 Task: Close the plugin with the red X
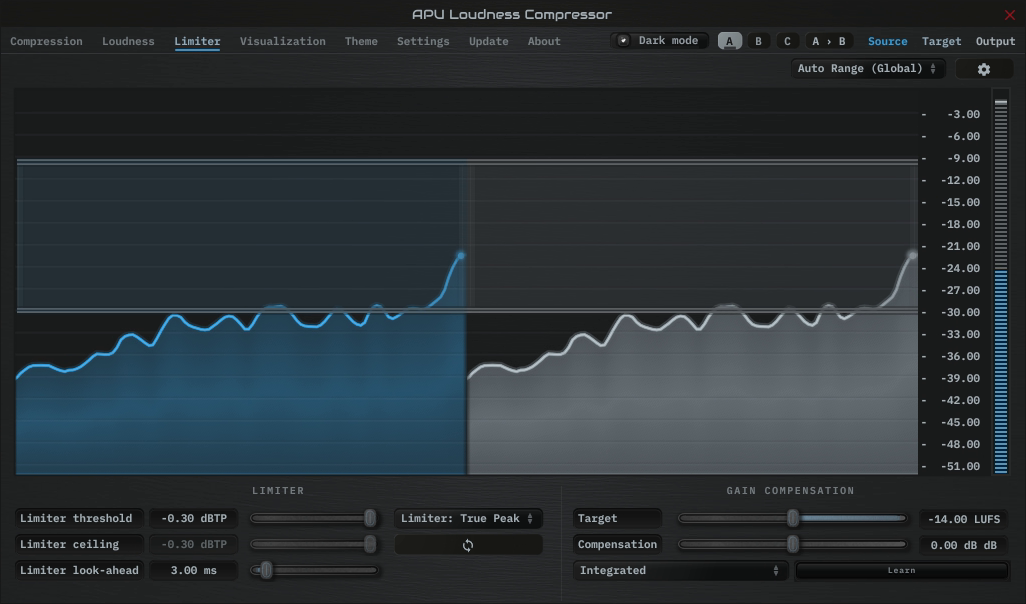click(1010, 14)
